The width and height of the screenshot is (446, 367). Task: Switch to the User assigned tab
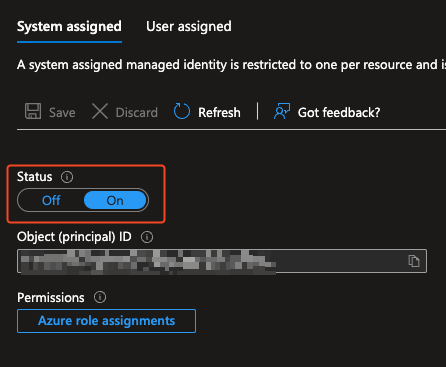pos(189,26)
